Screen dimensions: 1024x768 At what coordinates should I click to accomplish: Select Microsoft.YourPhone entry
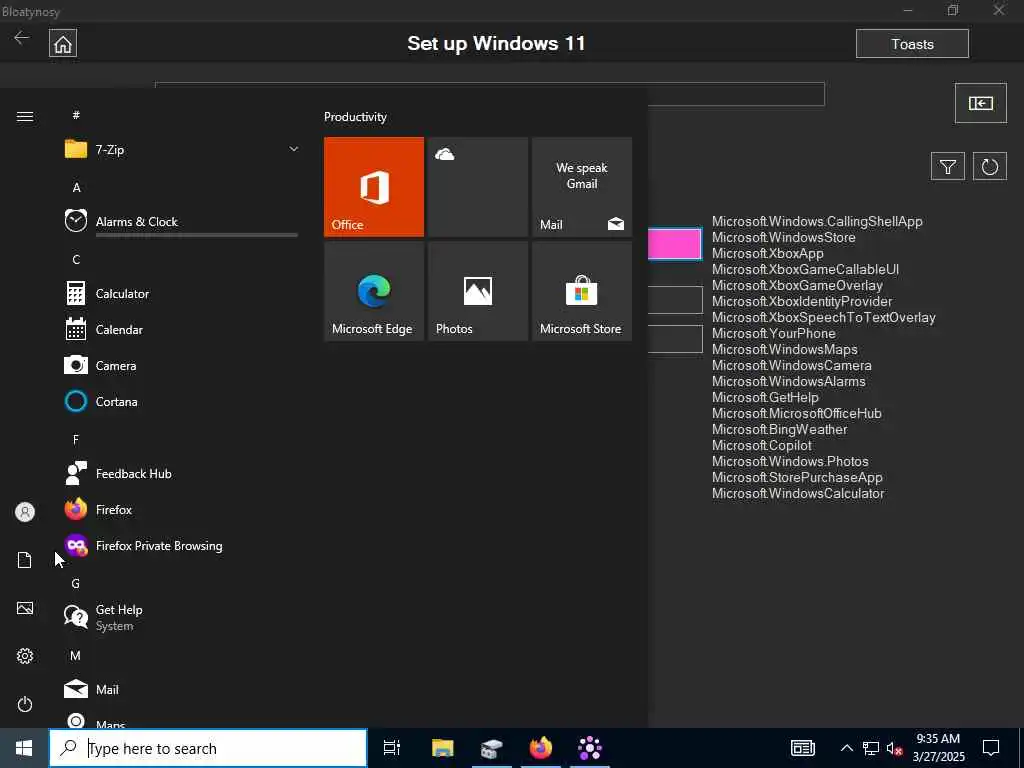[773, 334]
